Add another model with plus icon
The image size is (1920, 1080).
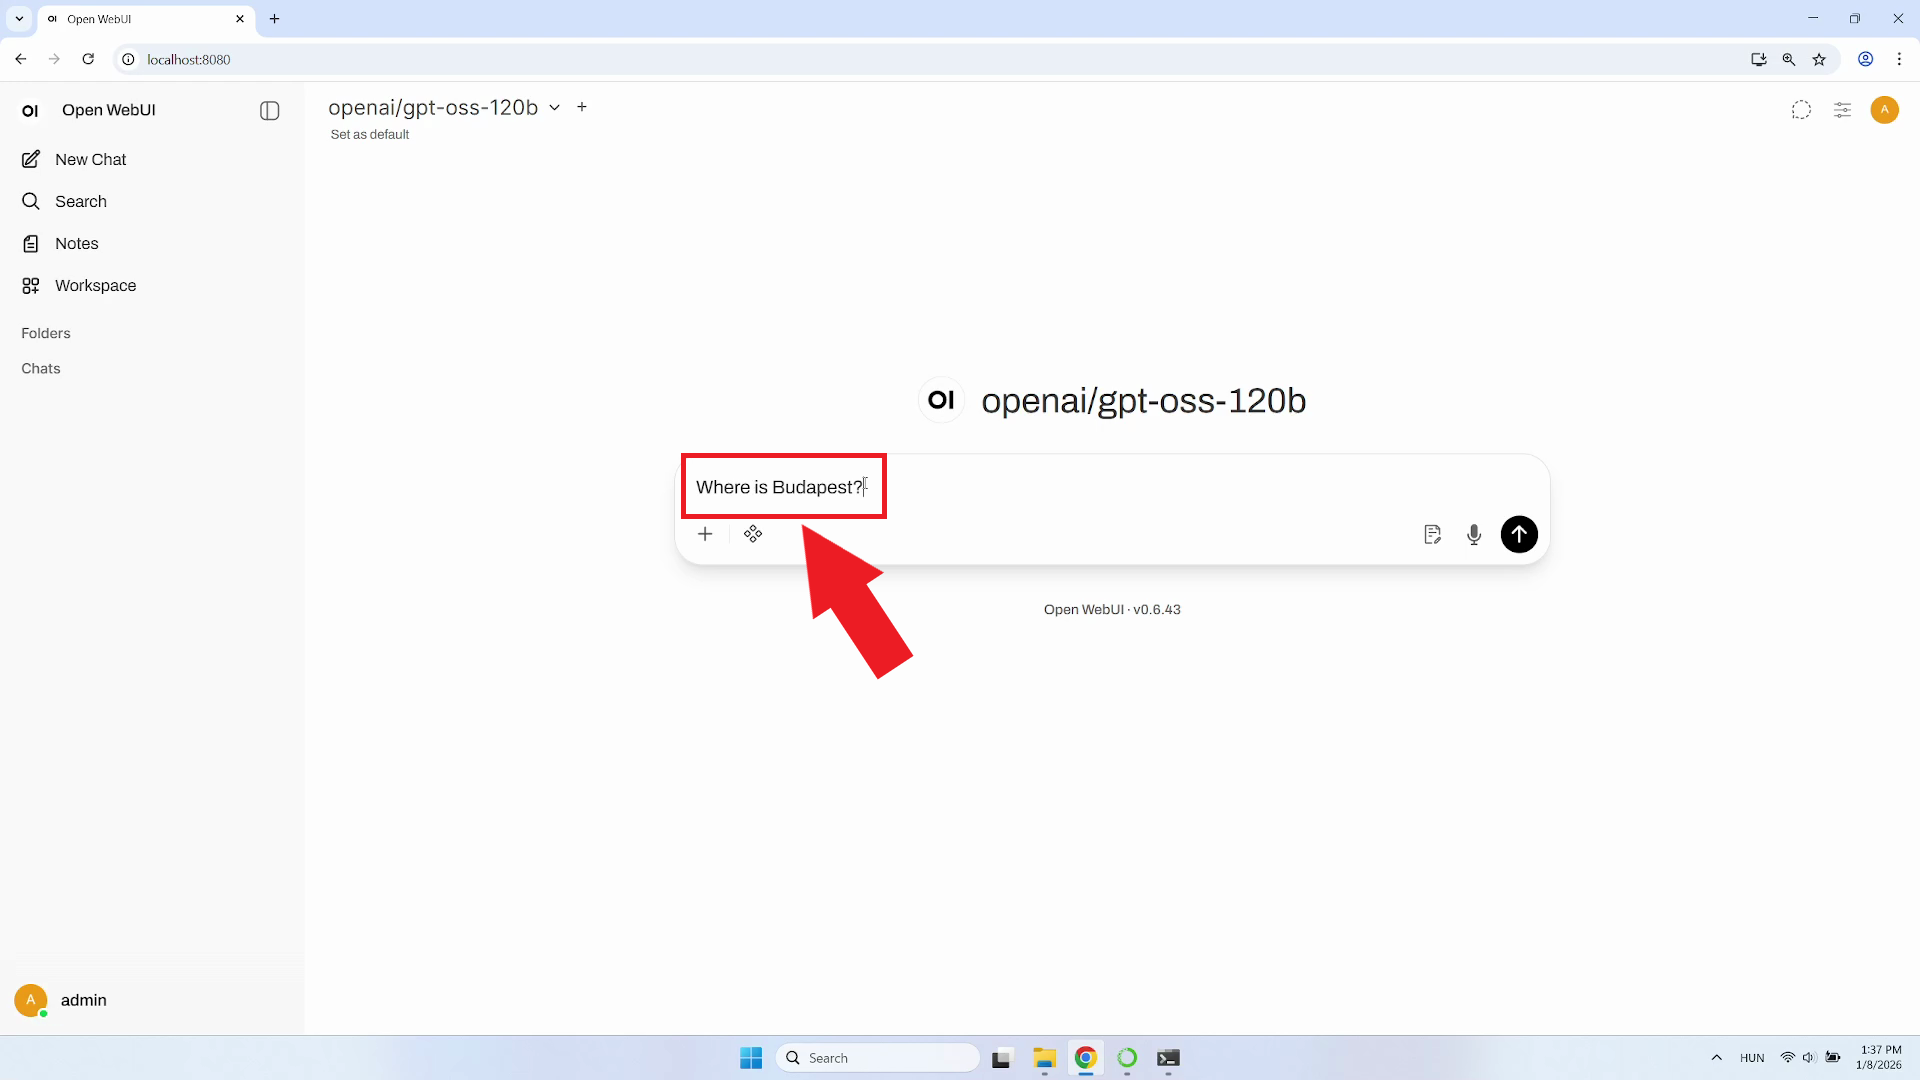tap(582, 107)
